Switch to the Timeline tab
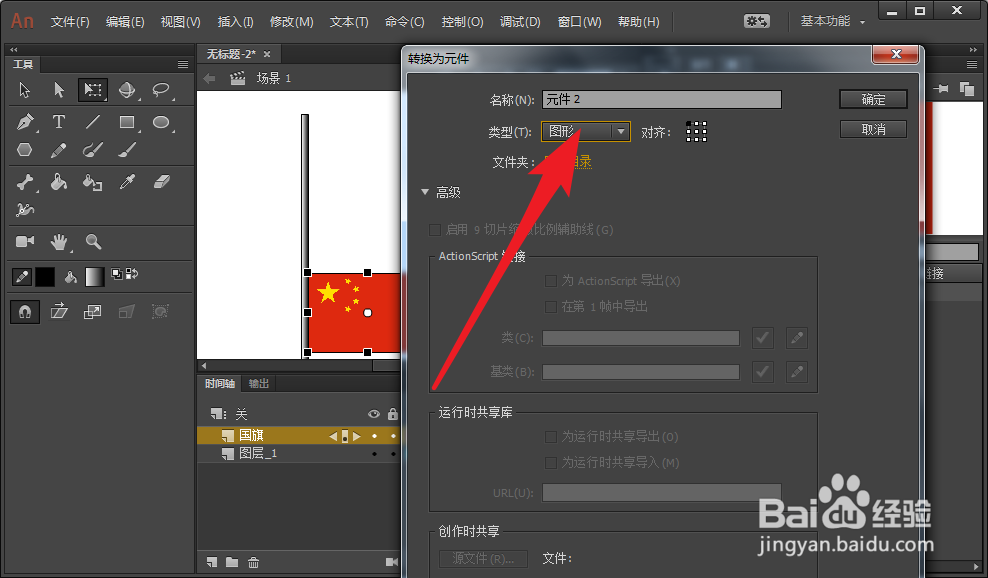 (x=220, y=383)
